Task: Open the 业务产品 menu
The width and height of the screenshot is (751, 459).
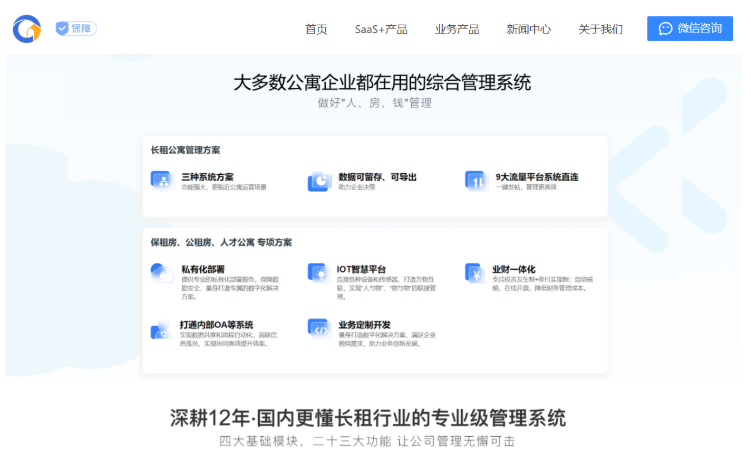Action: pyautogui.click(x=457, y=29)
